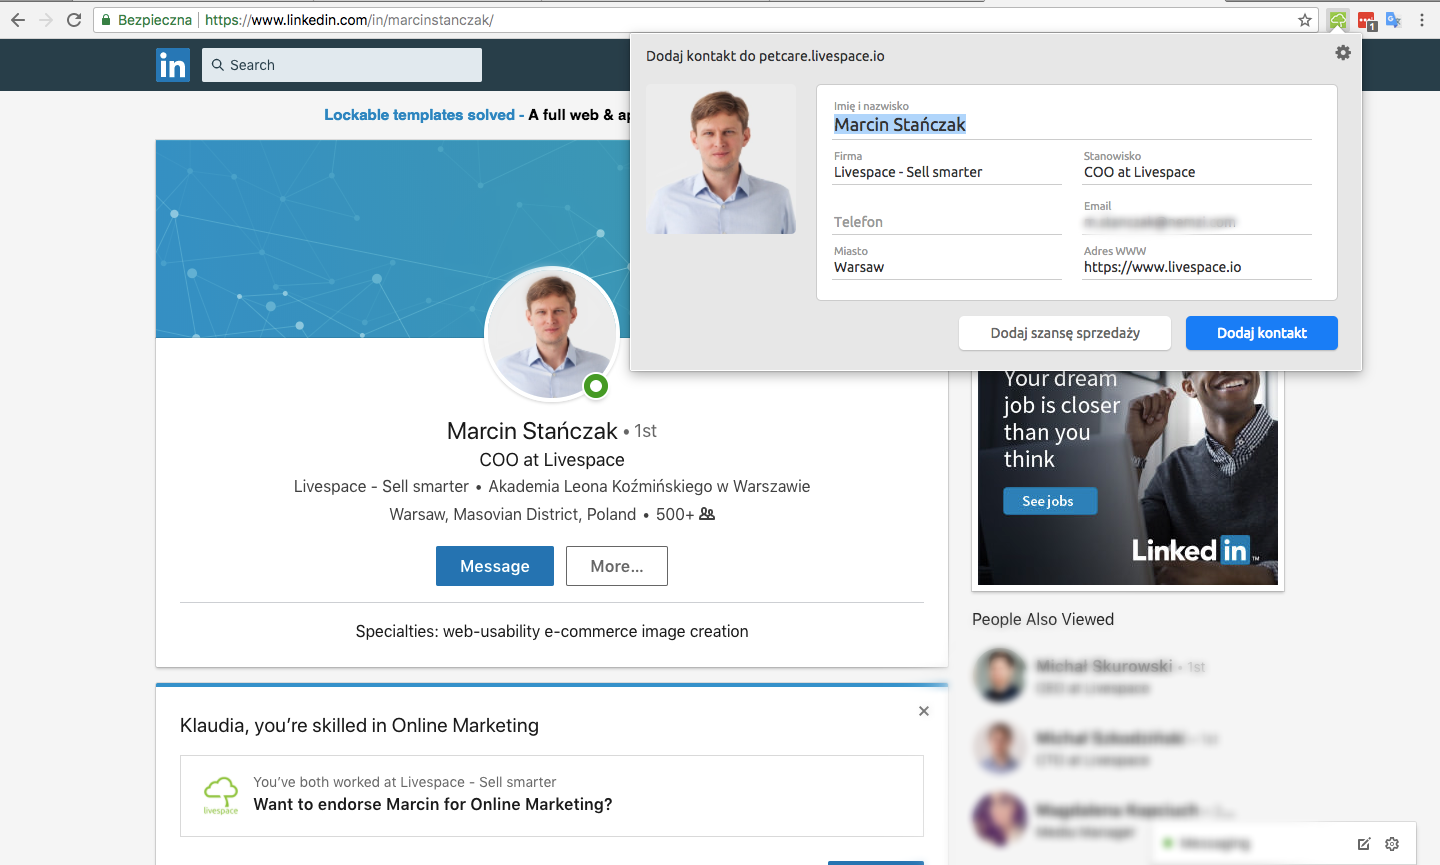Open third People Also Viewed profile photo
The width and height of the screenshot is (1440, 865).
(1000, 819)
